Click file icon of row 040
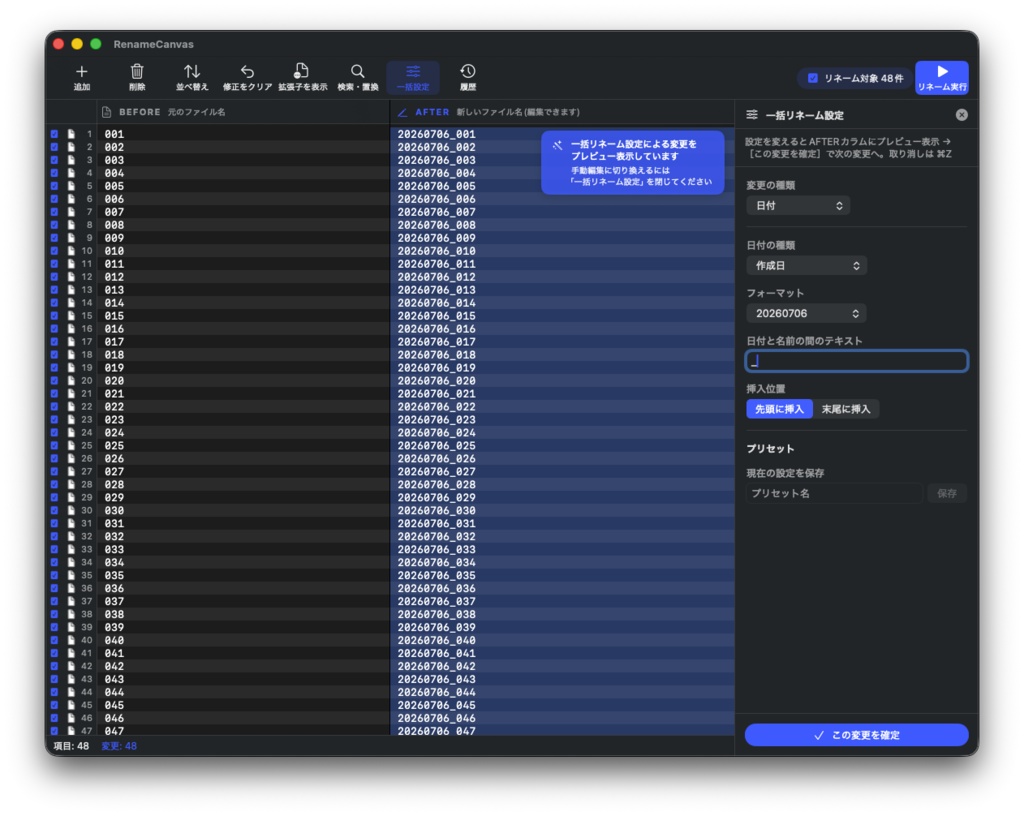Viewport: 1024px width, 816px height. (71, 640)
